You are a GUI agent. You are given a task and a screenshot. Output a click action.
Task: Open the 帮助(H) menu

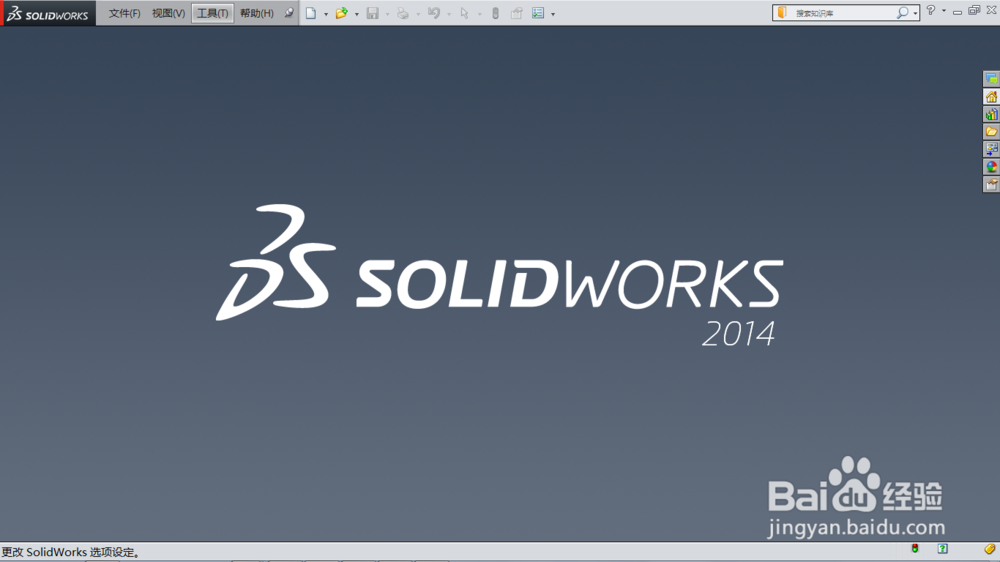coord(256,13)
